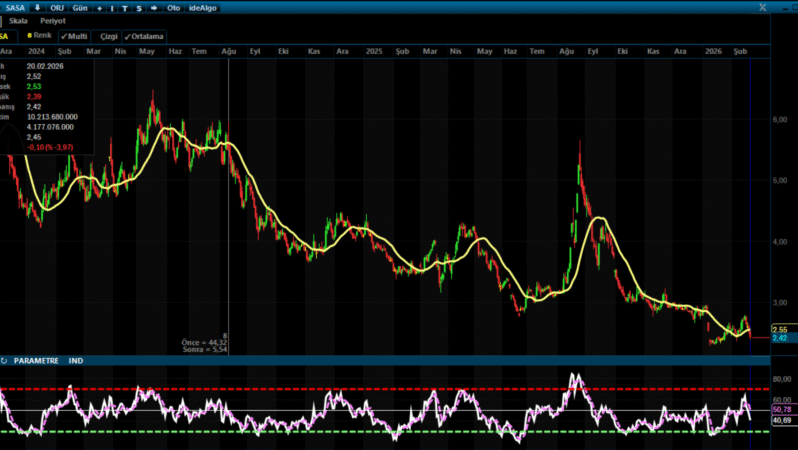Click the ideAlgo button
The image size is (798, 450).
(x=202, y=8)
